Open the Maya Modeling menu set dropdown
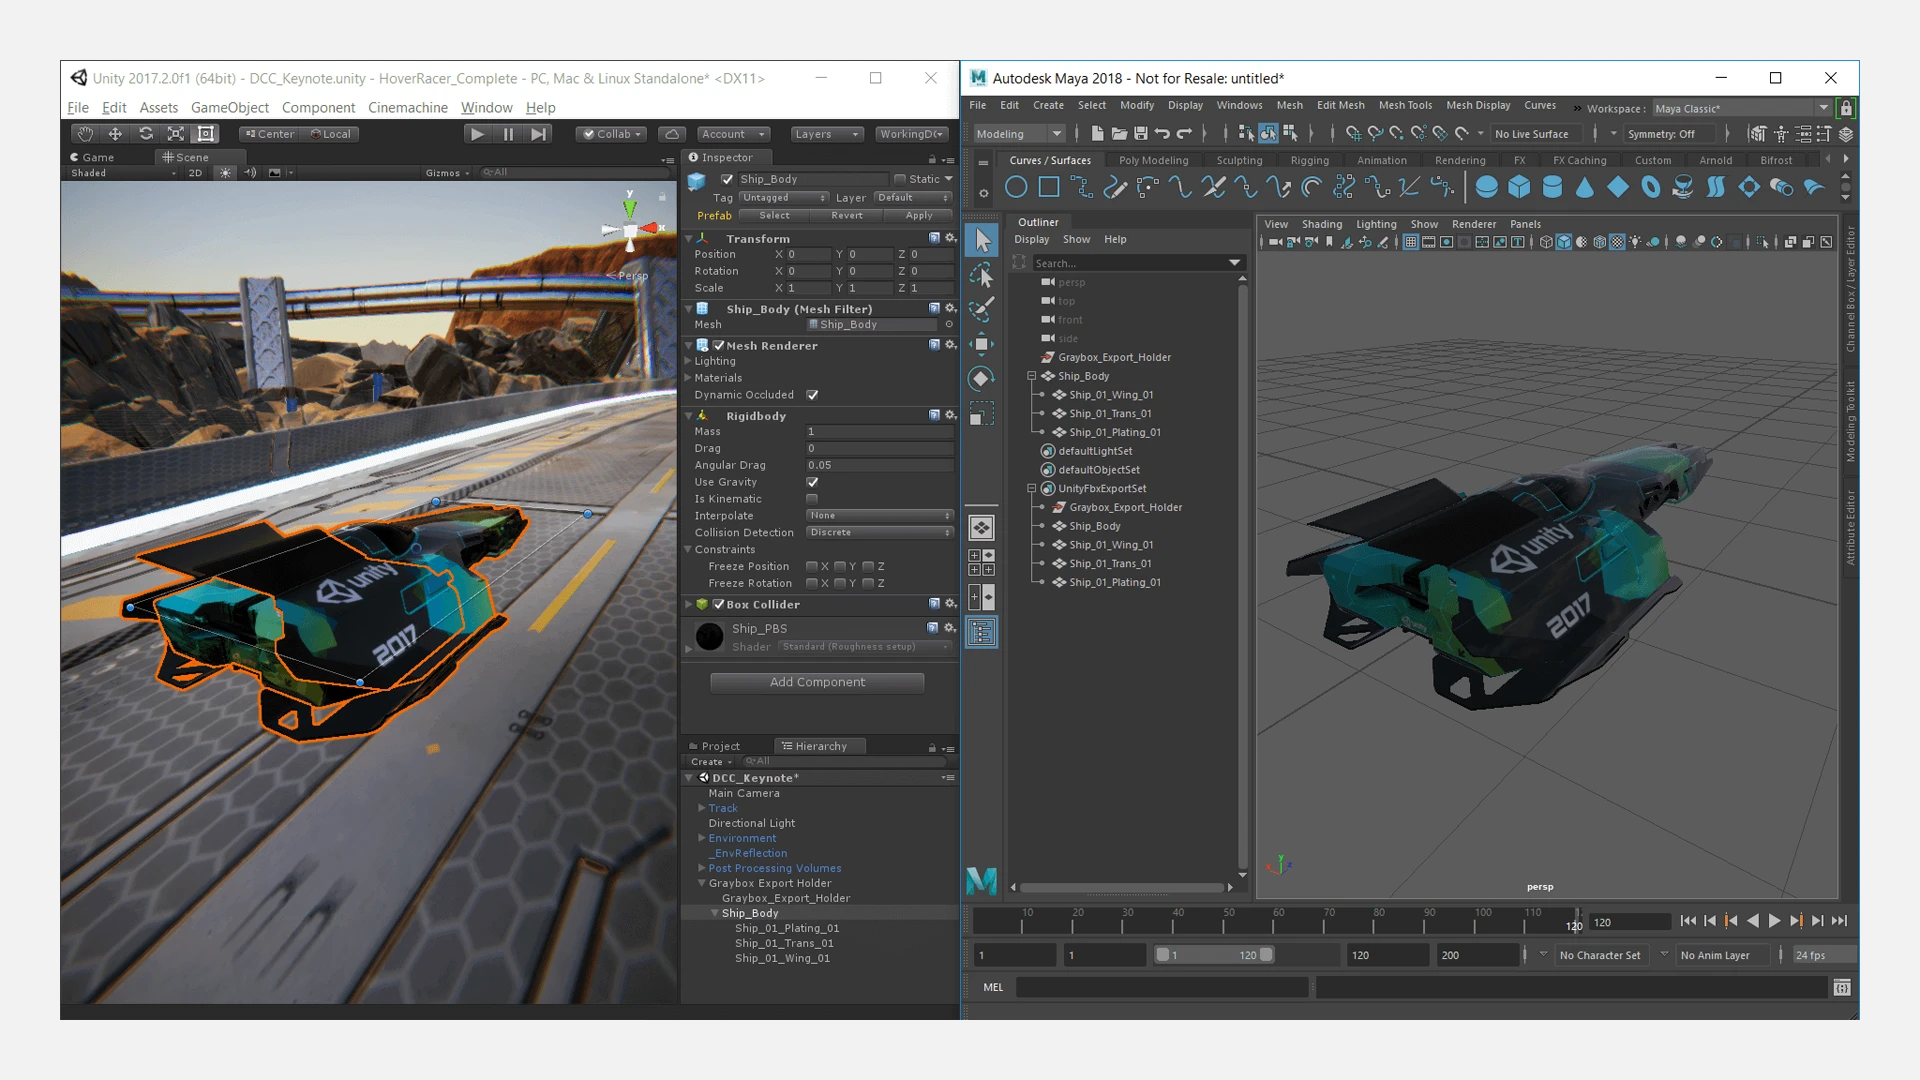1920x1080 pixels. coord(1019,134)
